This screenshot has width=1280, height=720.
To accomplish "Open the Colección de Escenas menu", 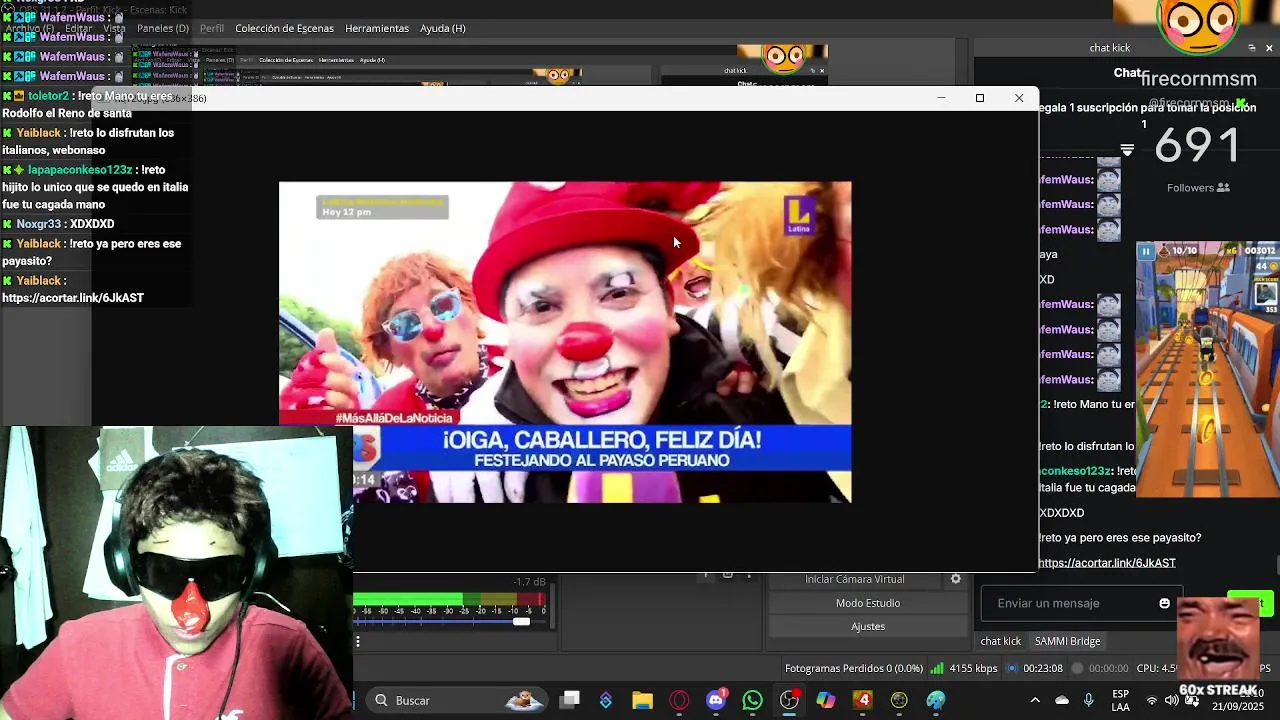I will [x=284, y=28].
